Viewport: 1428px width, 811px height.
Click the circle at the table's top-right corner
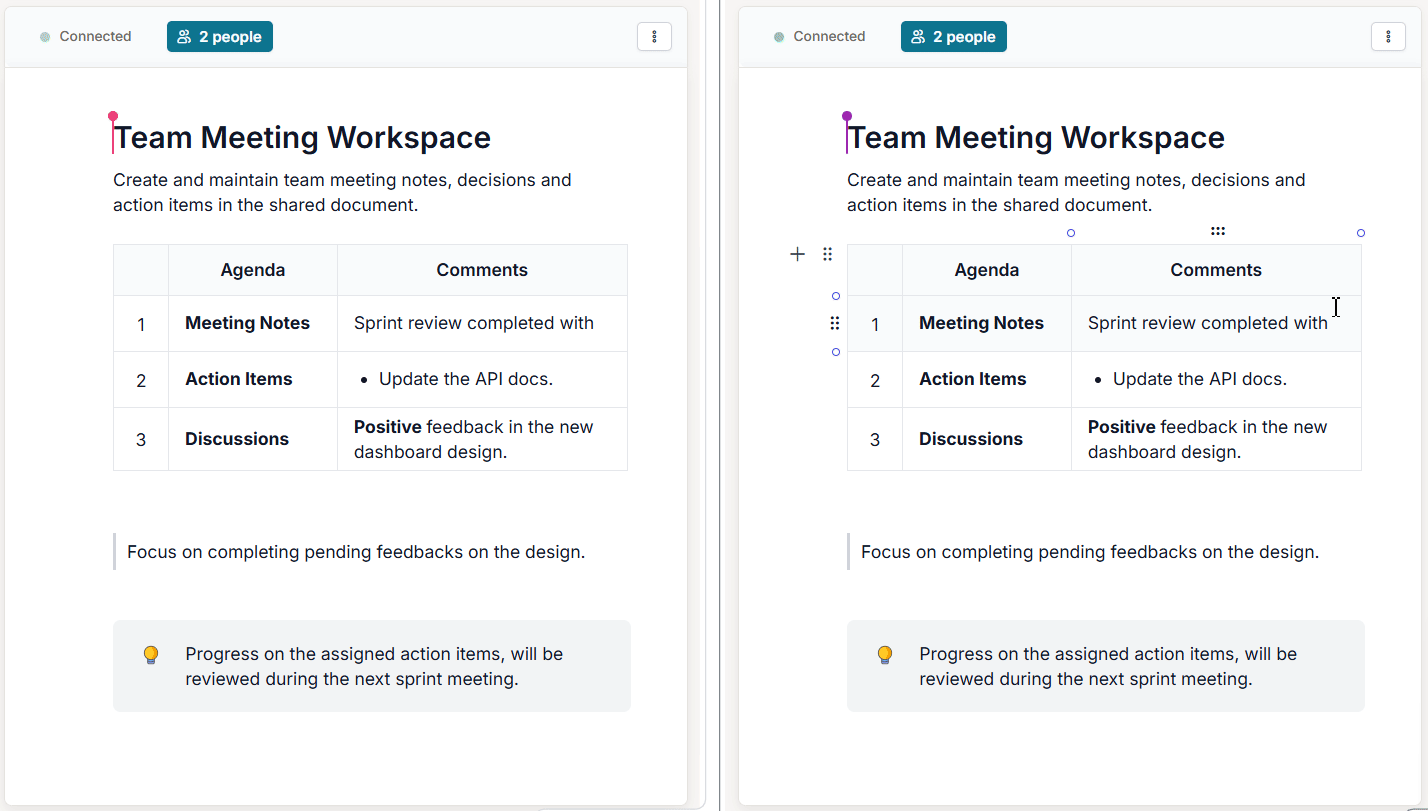pyautogui.click(x=1361, y=233)
